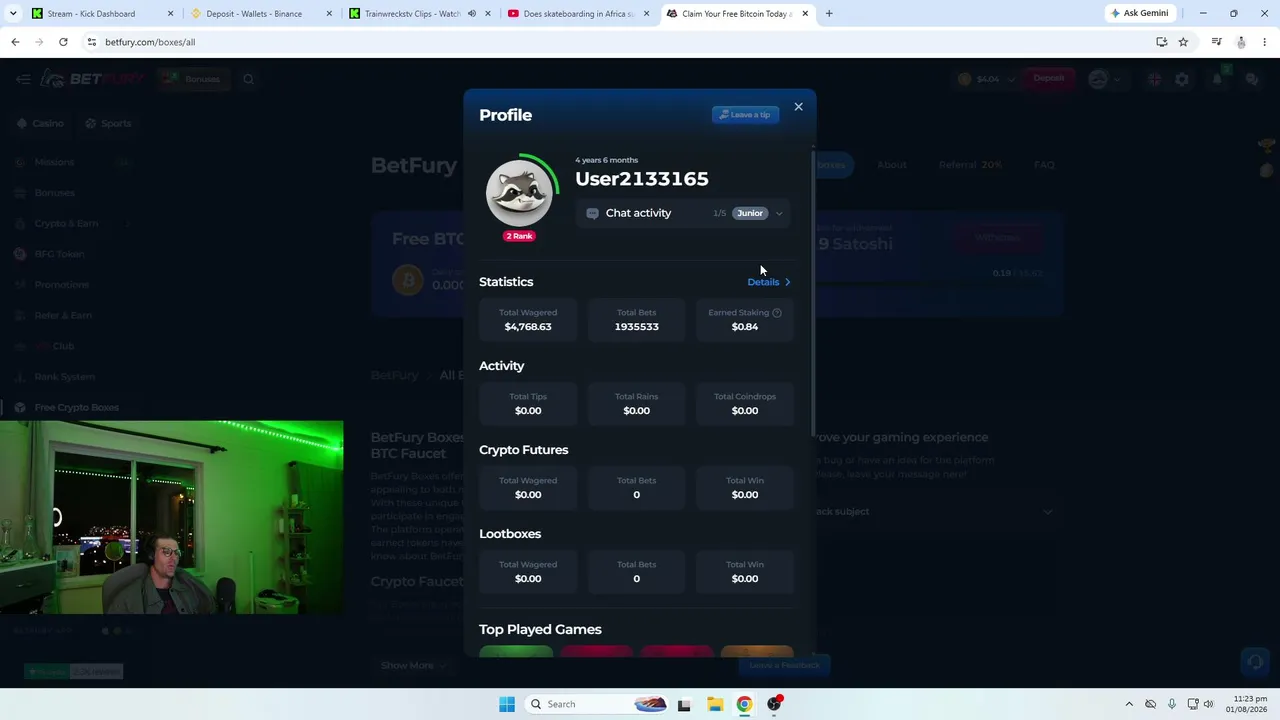Expand the Show More section

tap(413, 666)
